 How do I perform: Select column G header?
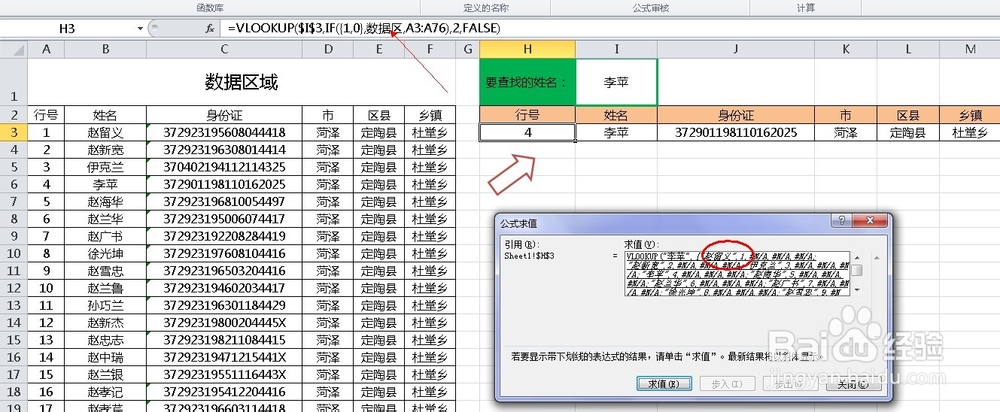(467, 49)
